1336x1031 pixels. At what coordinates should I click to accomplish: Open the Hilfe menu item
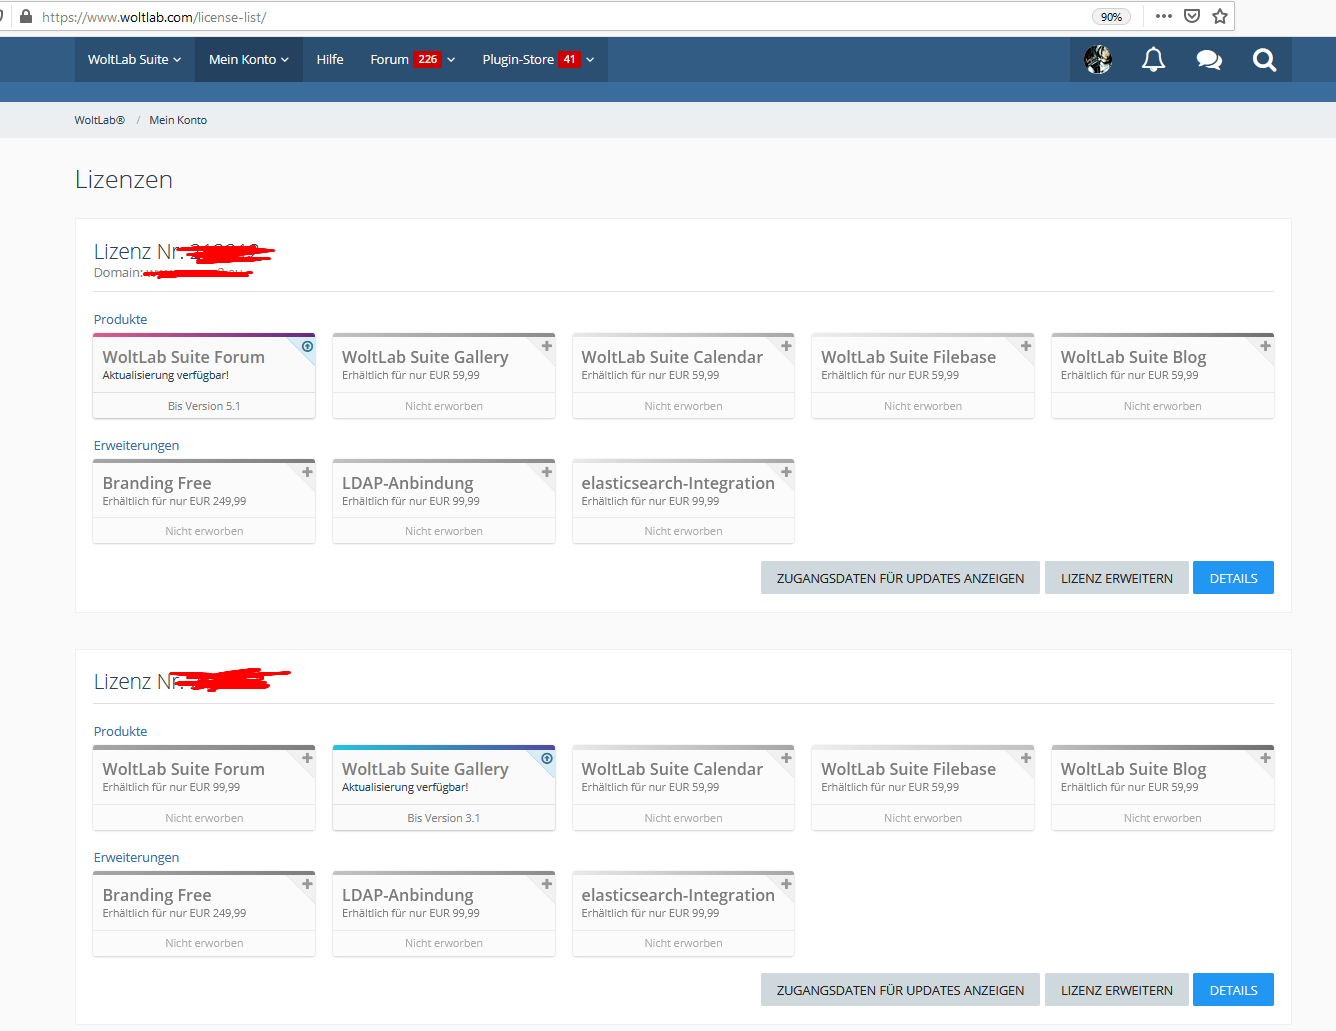point(330,60)
